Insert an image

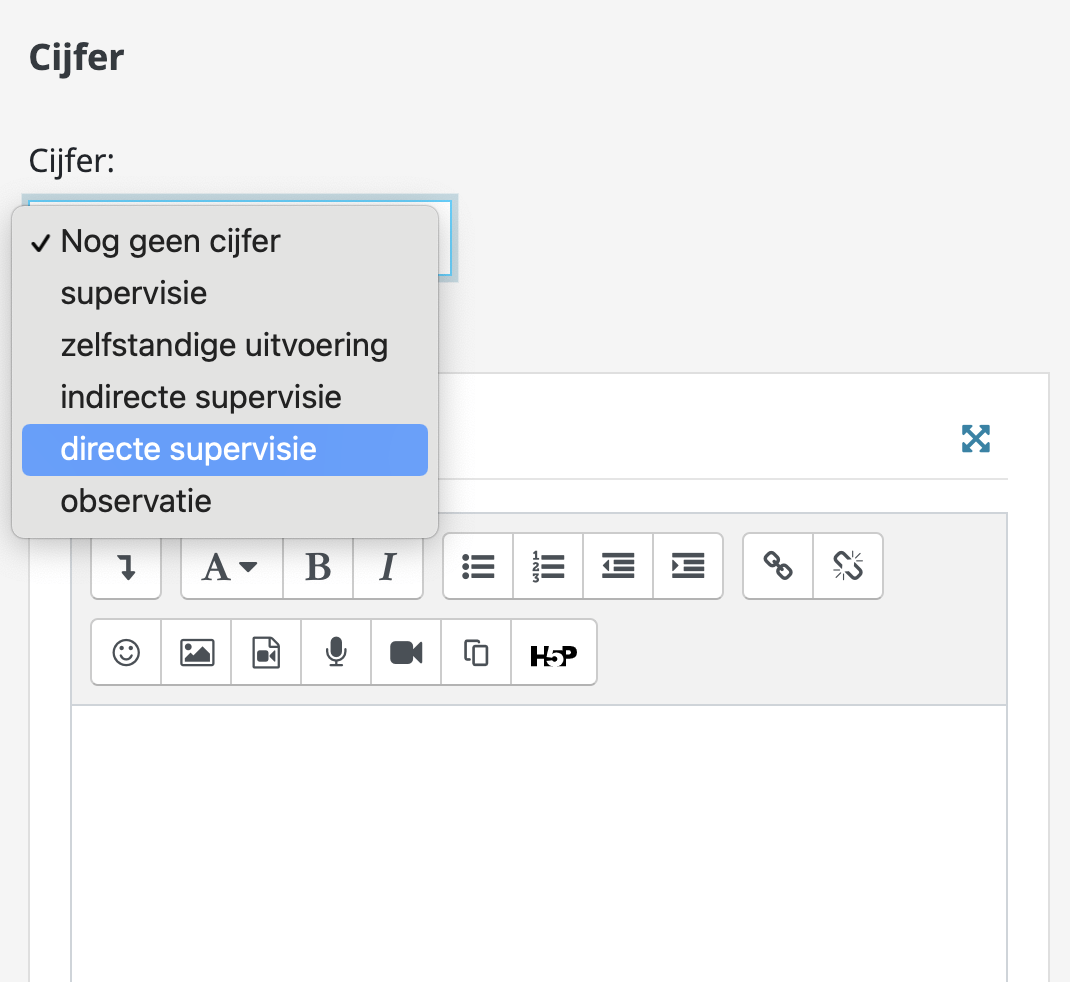tap(197, 652)
